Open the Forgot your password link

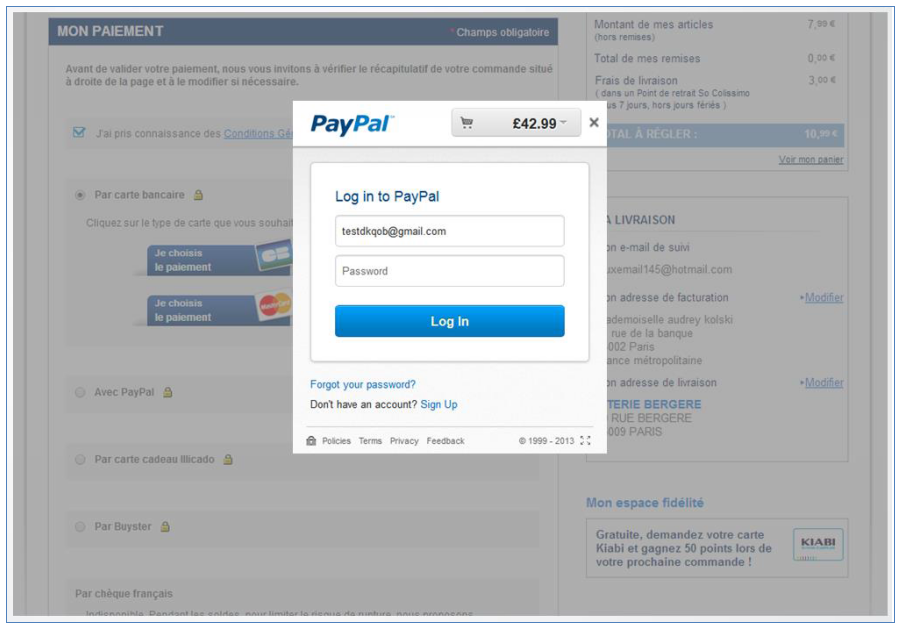coord(363,384)
